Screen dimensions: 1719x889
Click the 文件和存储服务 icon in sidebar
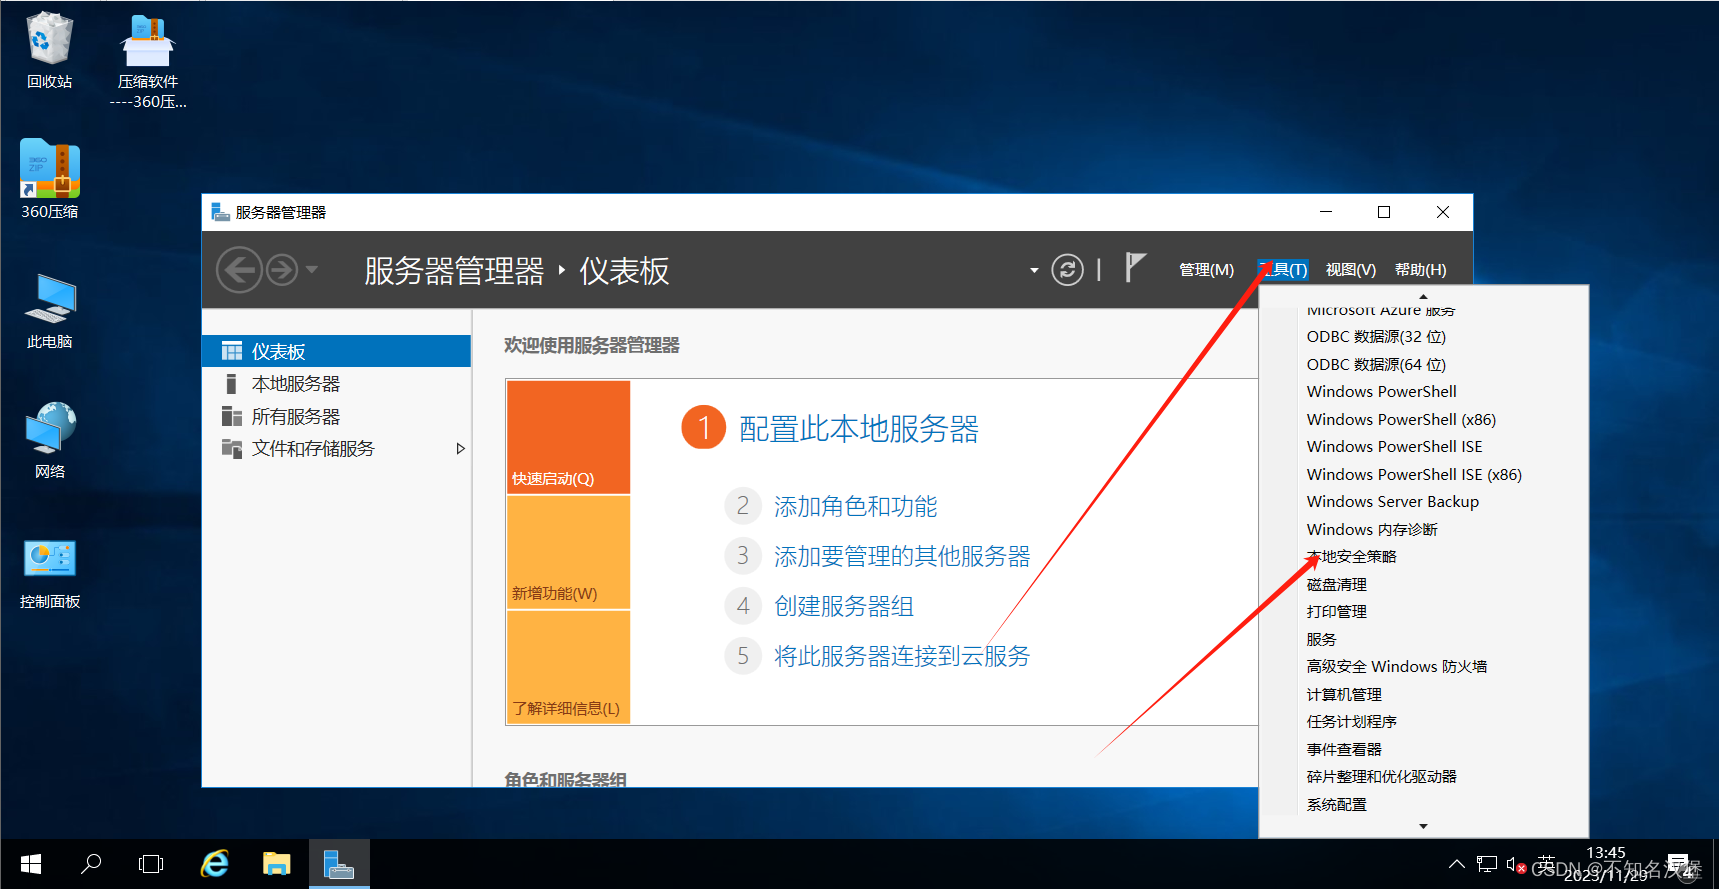232,448
